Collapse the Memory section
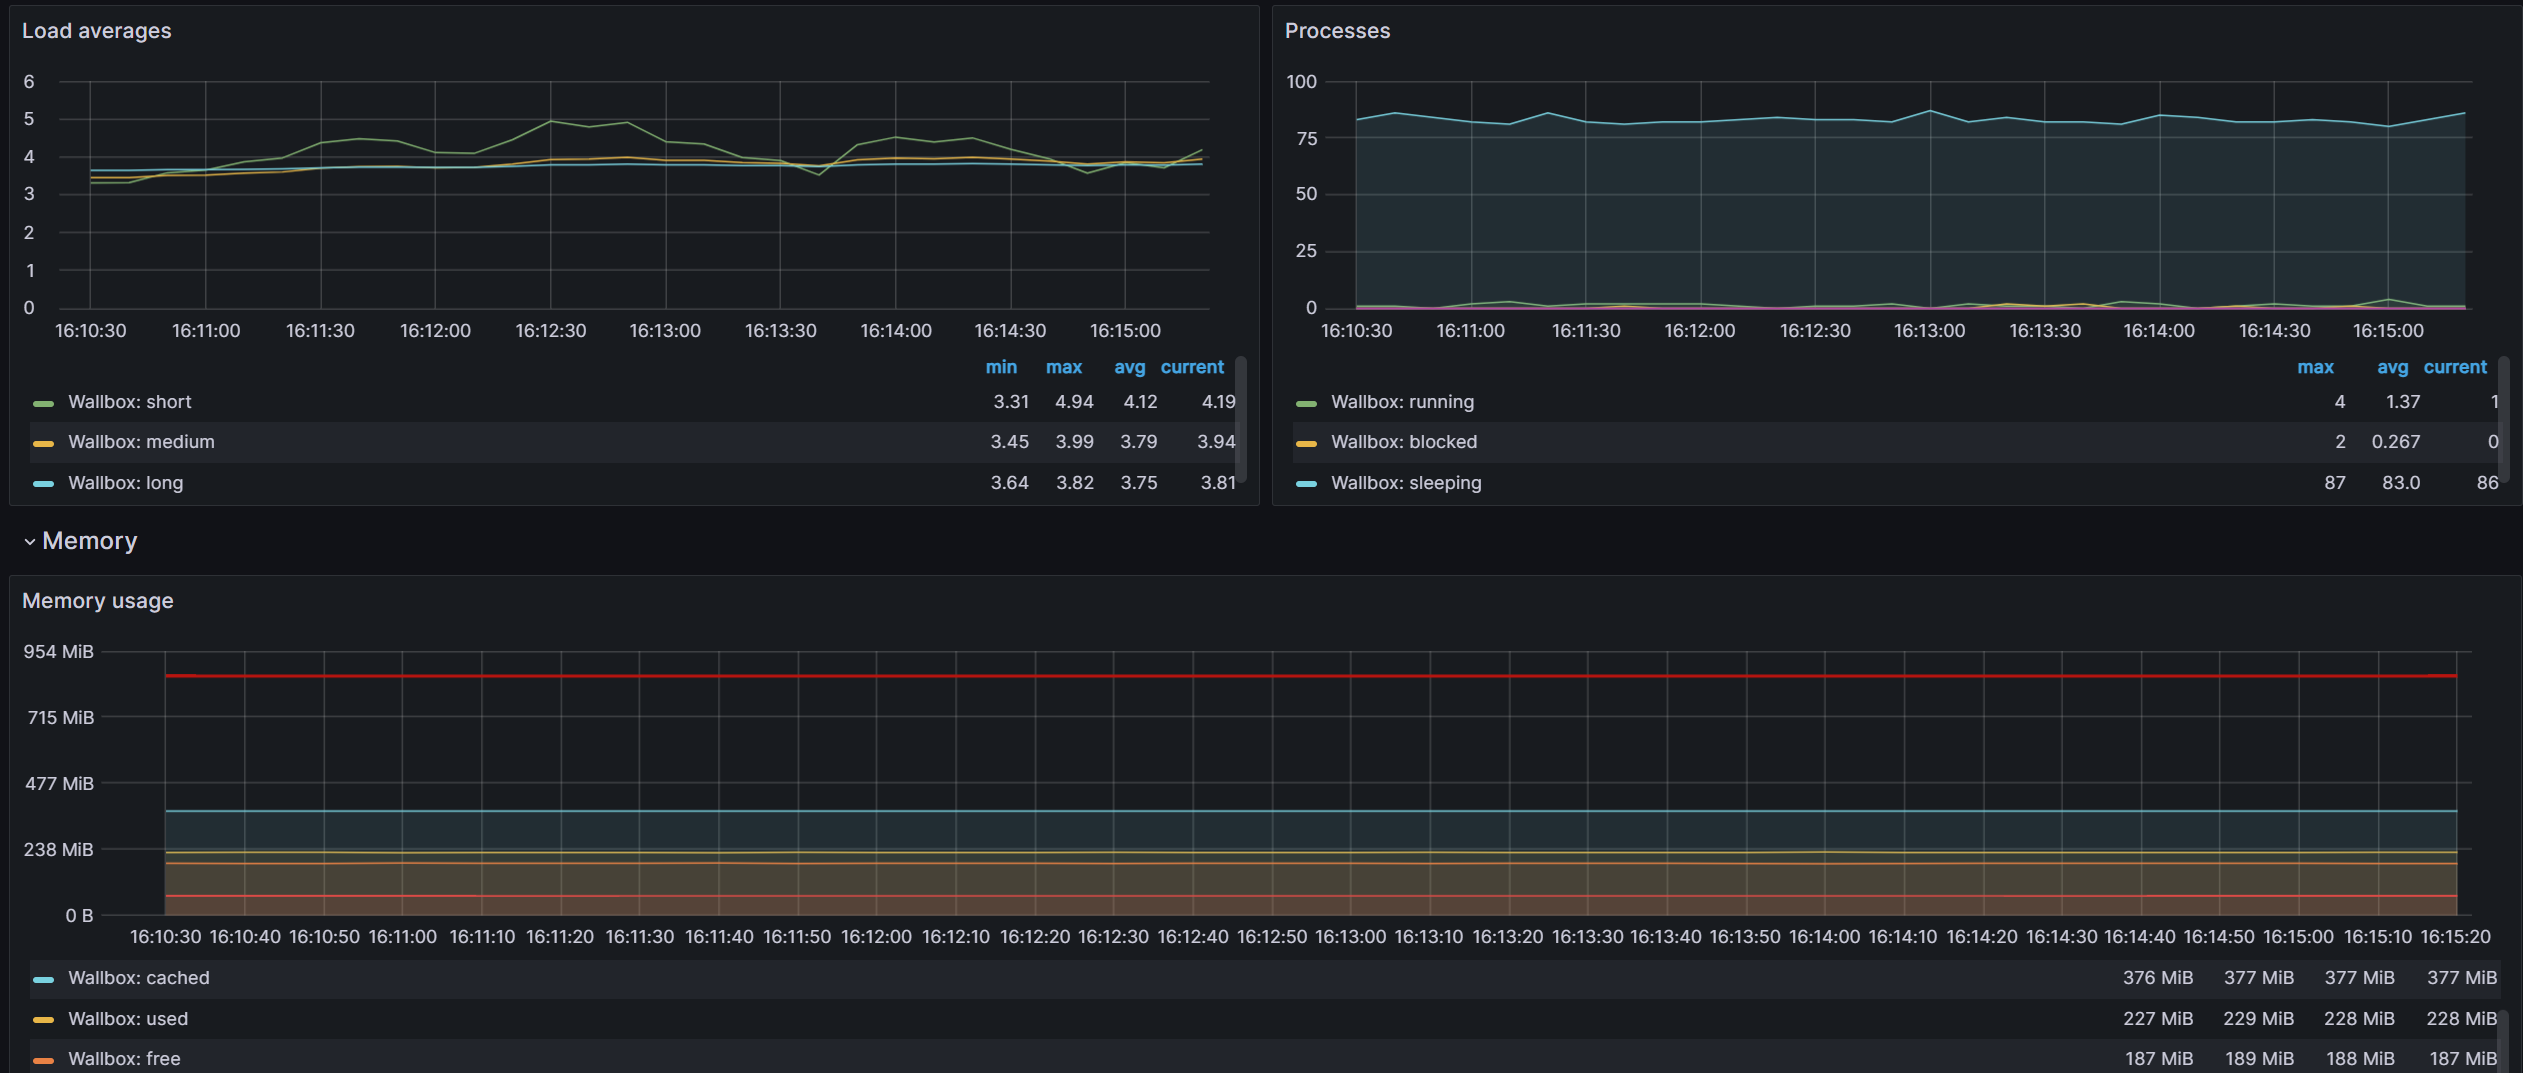2523x1073 pixels. click(x=29, y=541)
